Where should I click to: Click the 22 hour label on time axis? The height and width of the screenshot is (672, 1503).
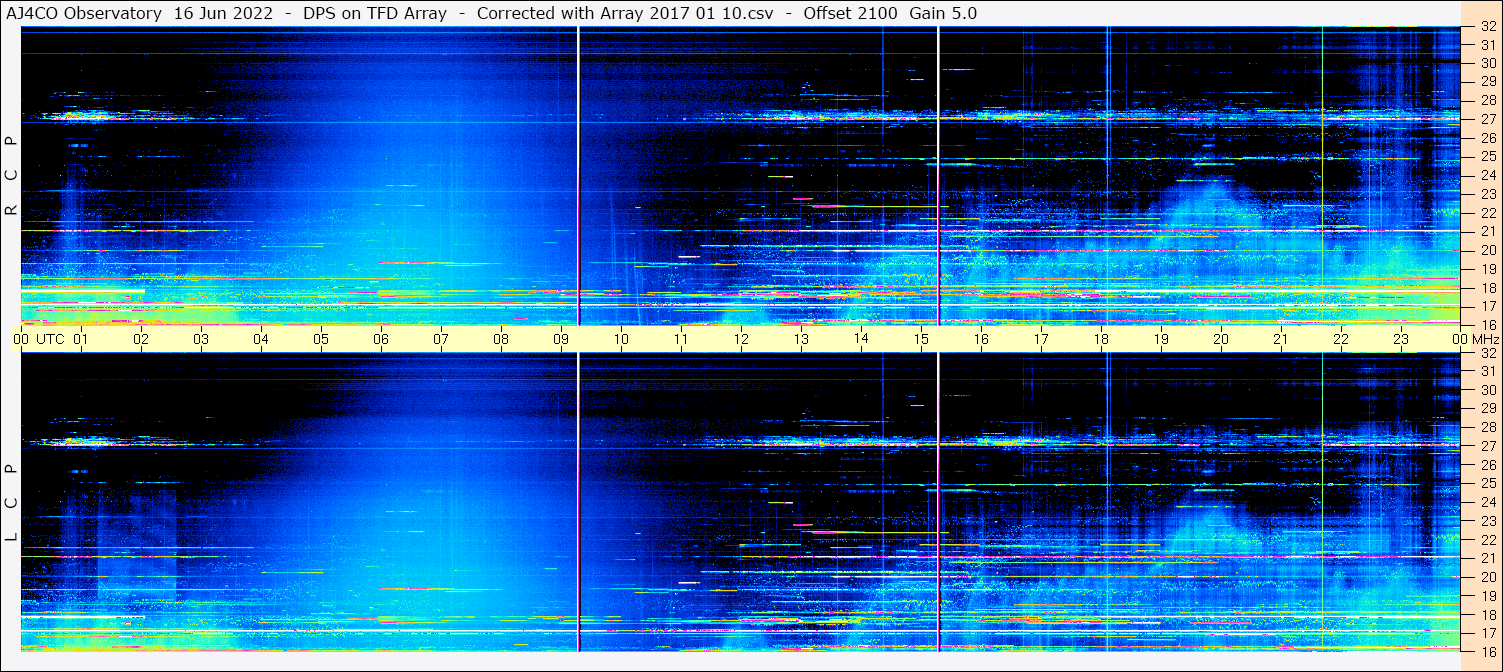tap(1341, 339)
